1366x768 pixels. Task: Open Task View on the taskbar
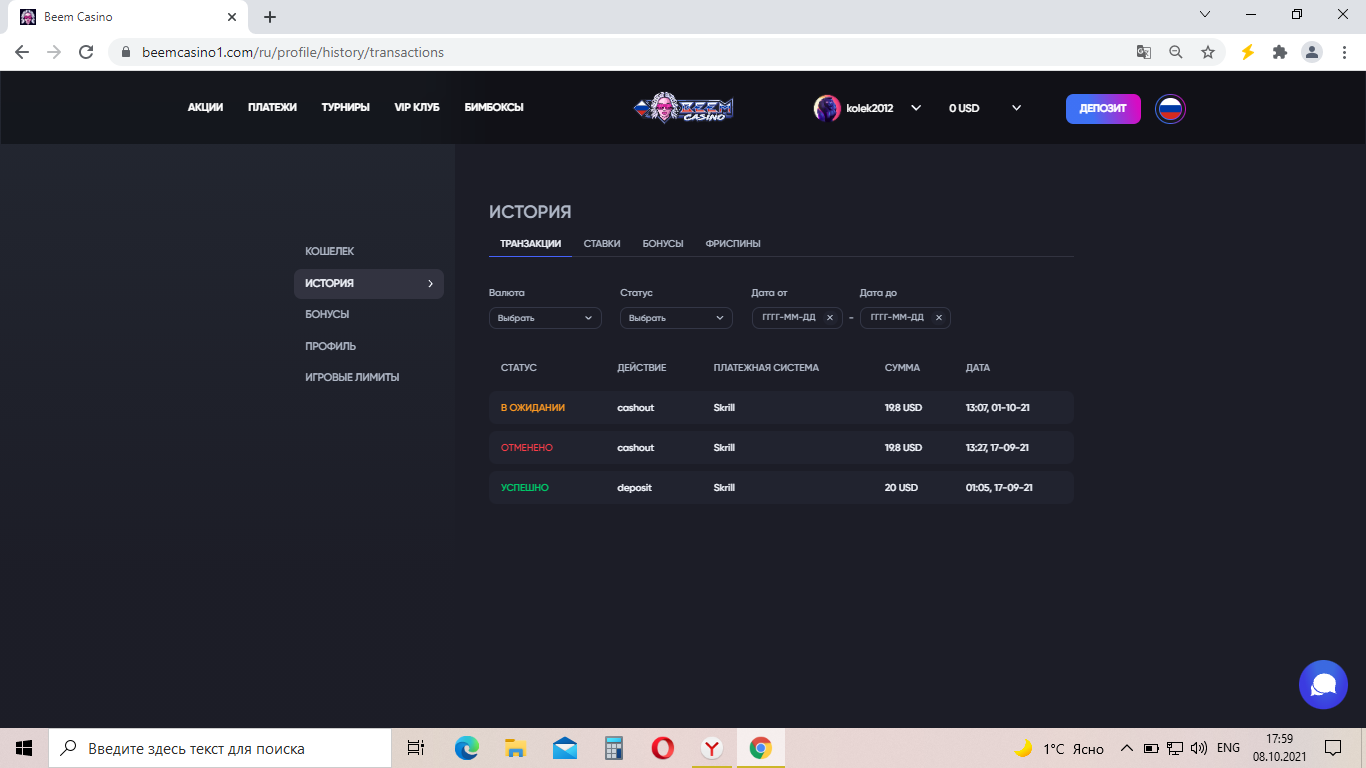click(x=416, y=748)
